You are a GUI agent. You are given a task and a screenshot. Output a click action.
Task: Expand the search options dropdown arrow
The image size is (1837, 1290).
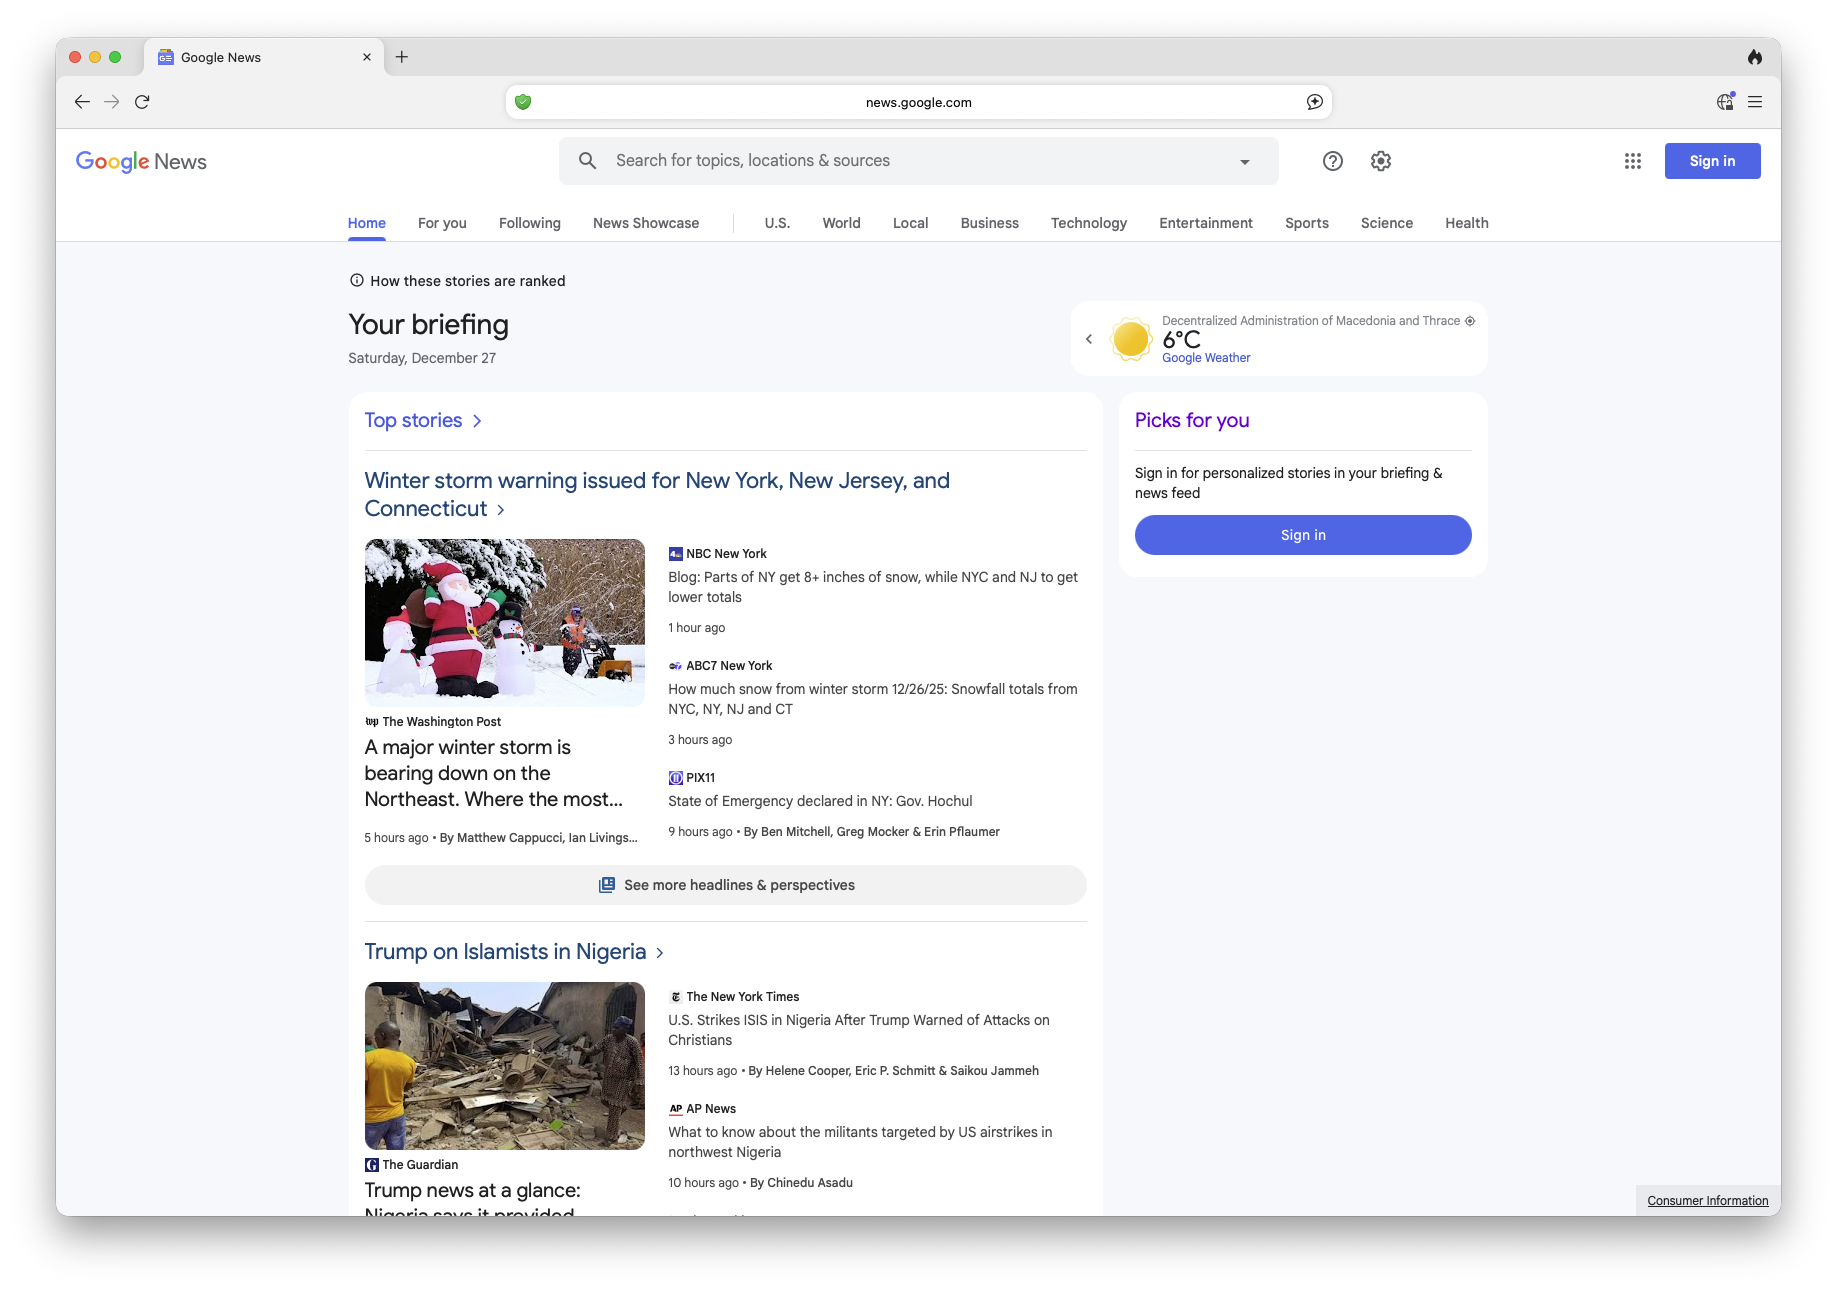1244,162
